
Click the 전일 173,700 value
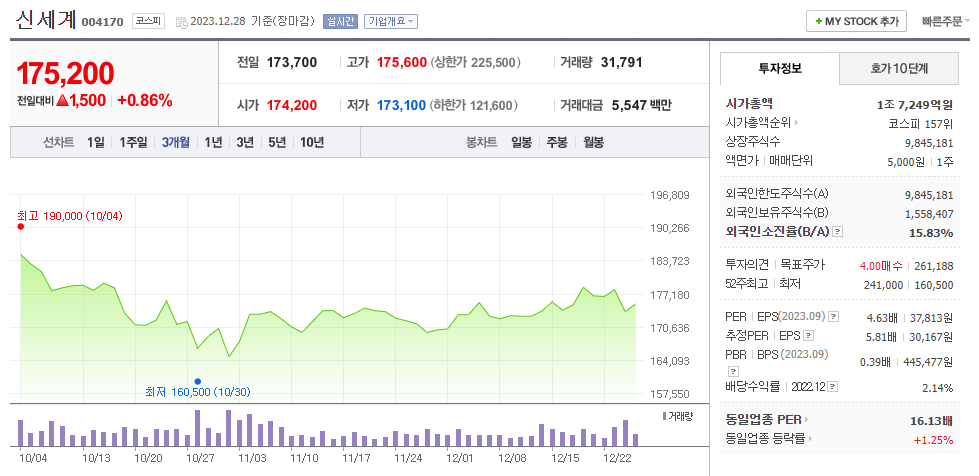(x=292, y=62)
